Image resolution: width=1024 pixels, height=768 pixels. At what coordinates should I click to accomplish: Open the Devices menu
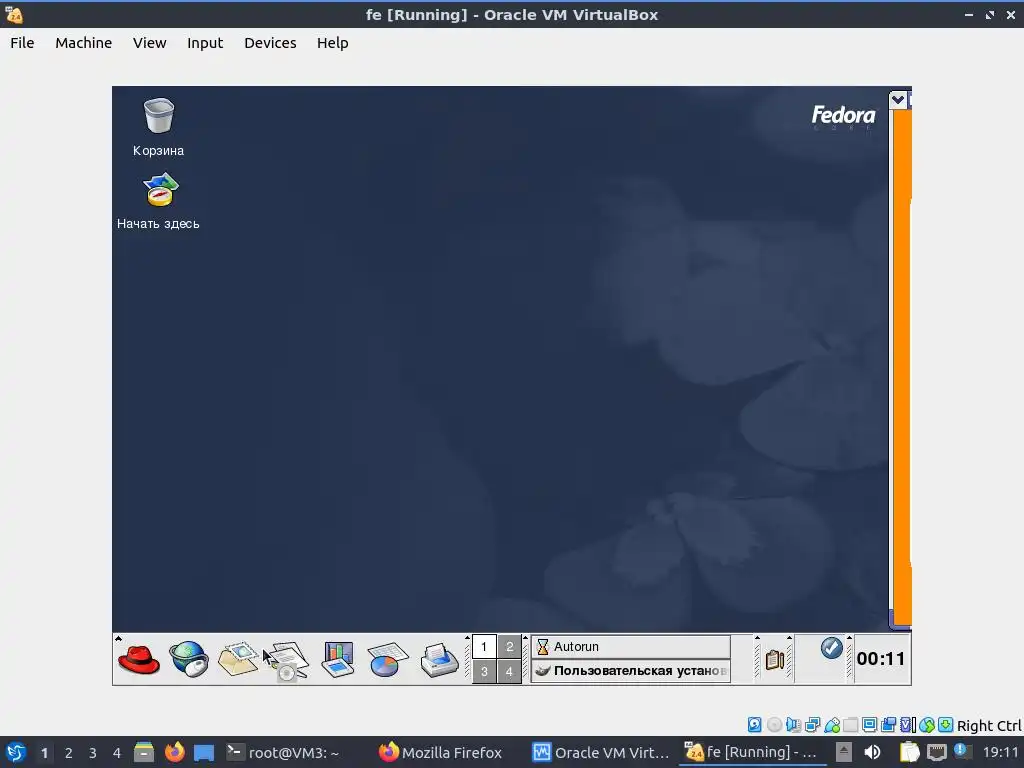270,43
